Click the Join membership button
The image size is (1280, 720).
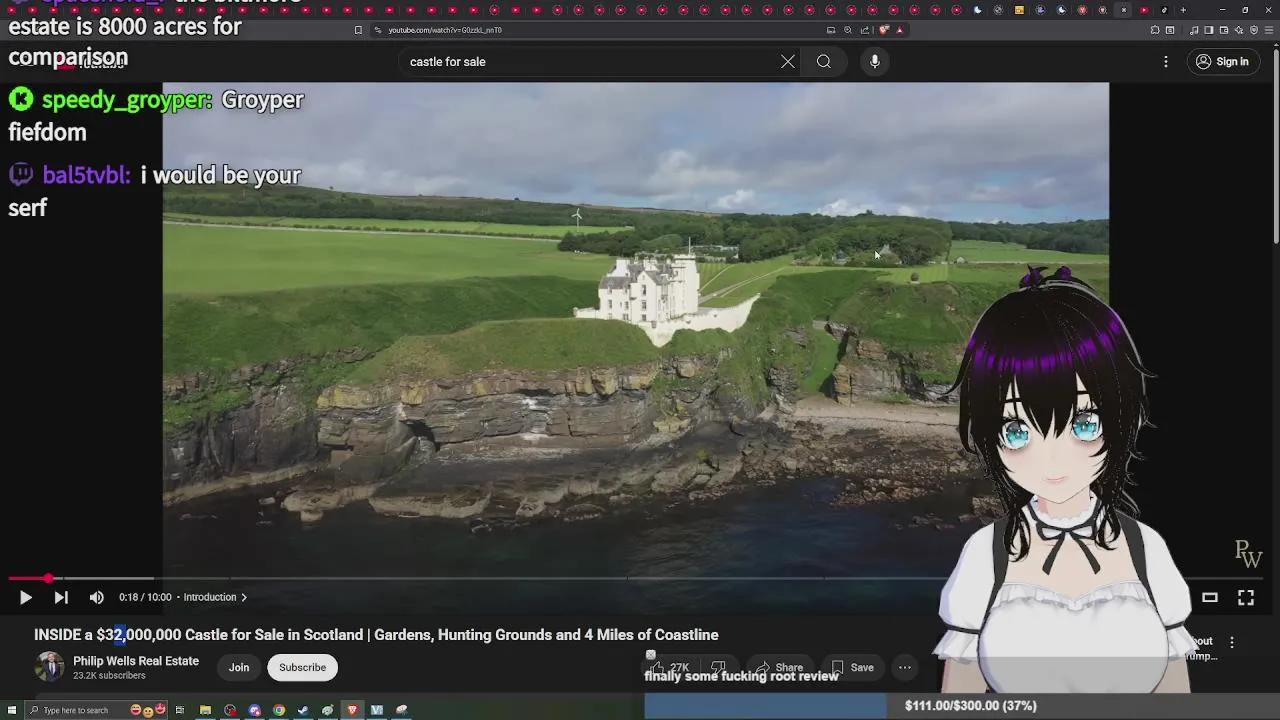coord(238,667)
